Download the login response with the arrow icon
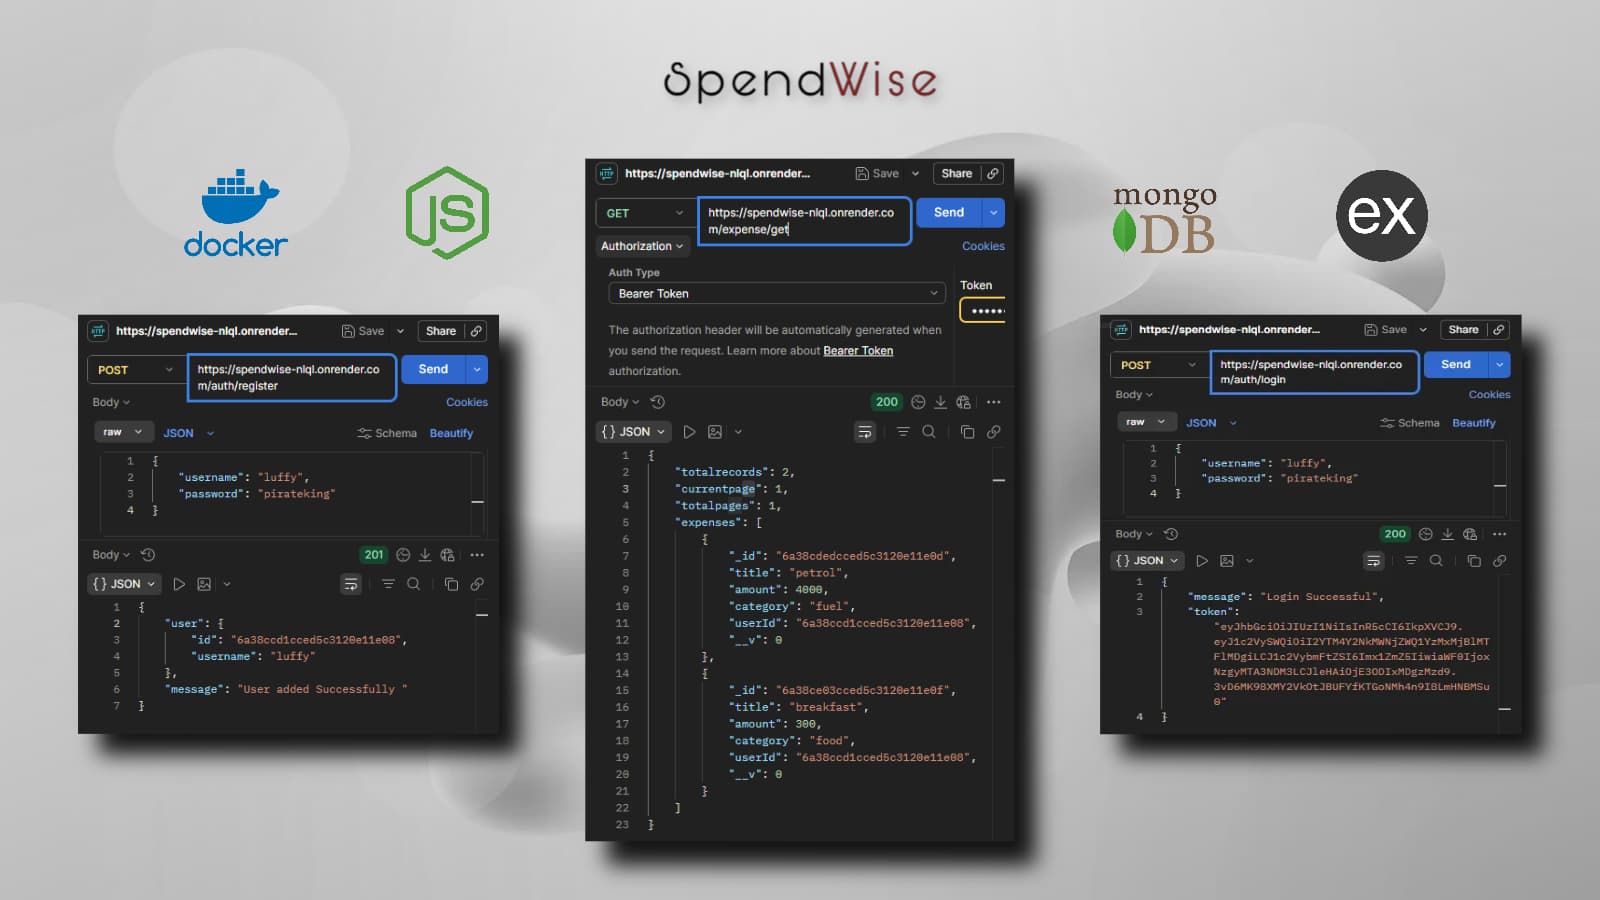This screenshot has height=900, width=1600. pos(1447,534)
